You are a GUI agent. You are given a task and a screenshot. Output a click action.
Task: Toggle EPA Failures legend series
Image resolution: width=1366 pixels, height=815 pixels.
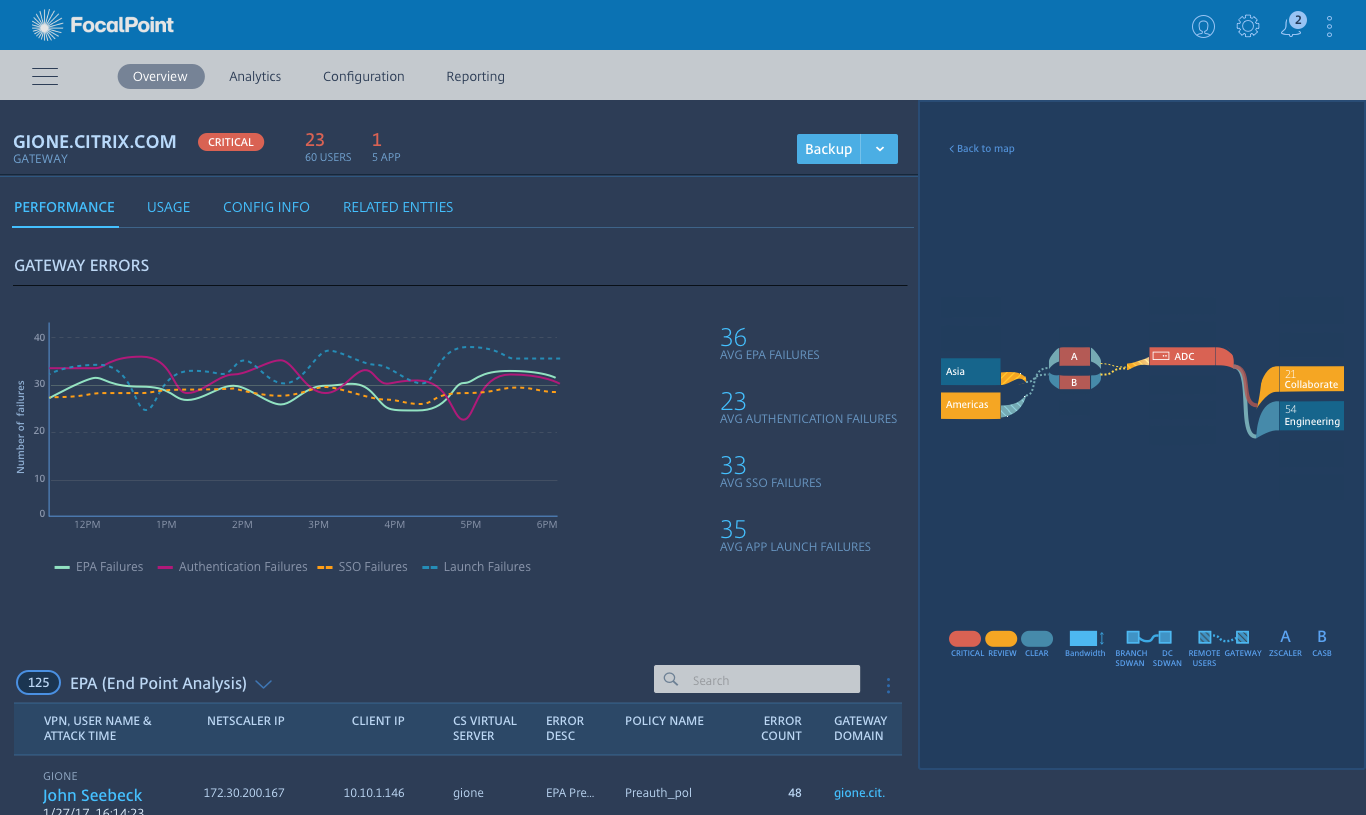pos(98,567)
